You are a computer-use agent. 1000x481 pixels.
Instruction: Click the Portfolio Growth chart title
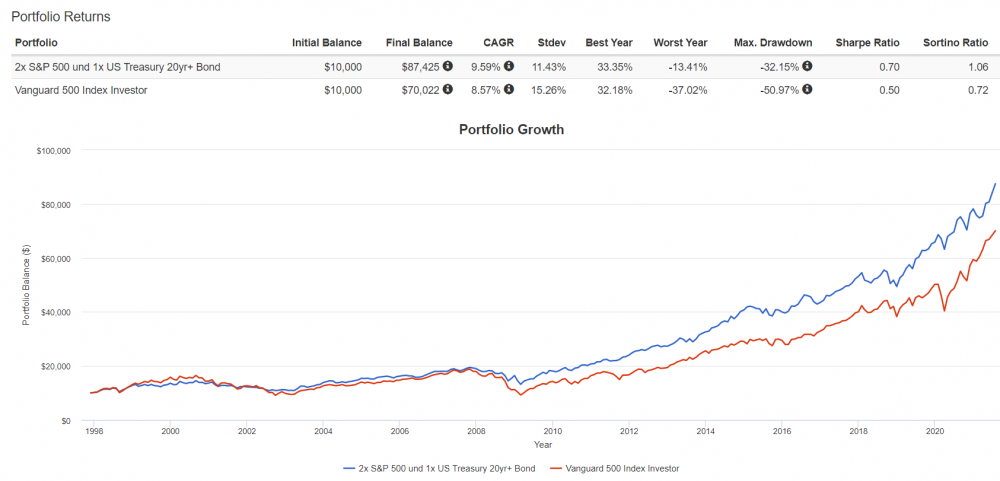click(511, 130)
